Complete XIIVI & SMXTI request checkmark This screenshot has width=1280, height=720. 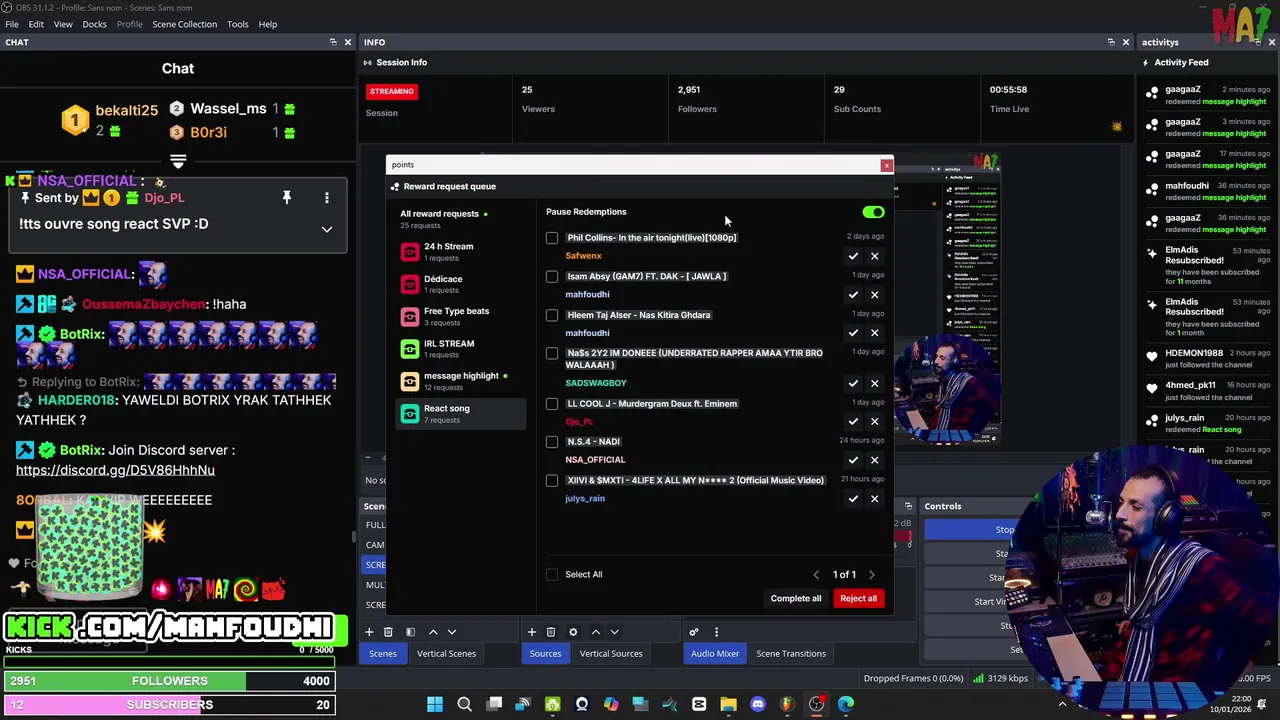pos(853,498)
